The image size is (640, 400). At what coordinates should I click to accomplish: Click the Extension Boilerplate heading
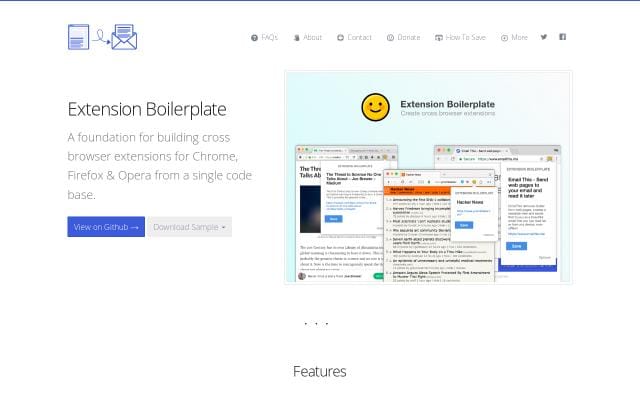147,108
